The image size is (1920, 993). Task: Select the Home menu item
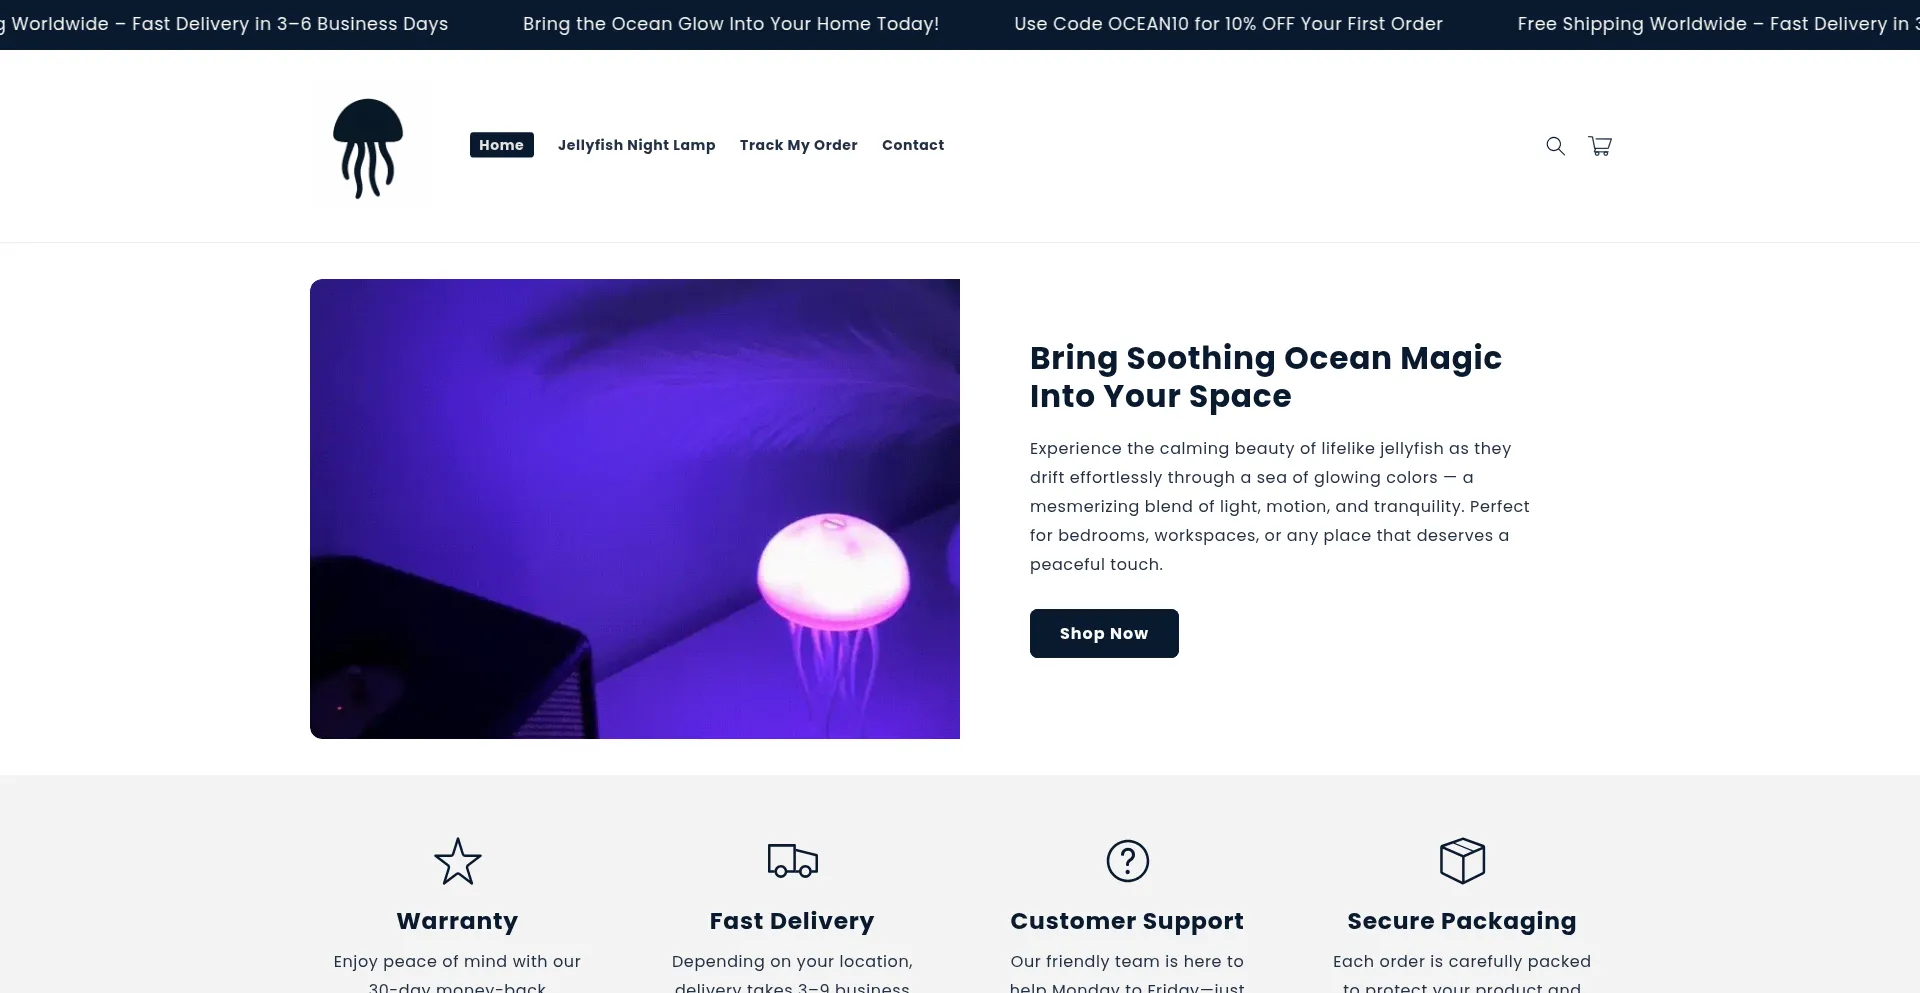coord(502,145)
